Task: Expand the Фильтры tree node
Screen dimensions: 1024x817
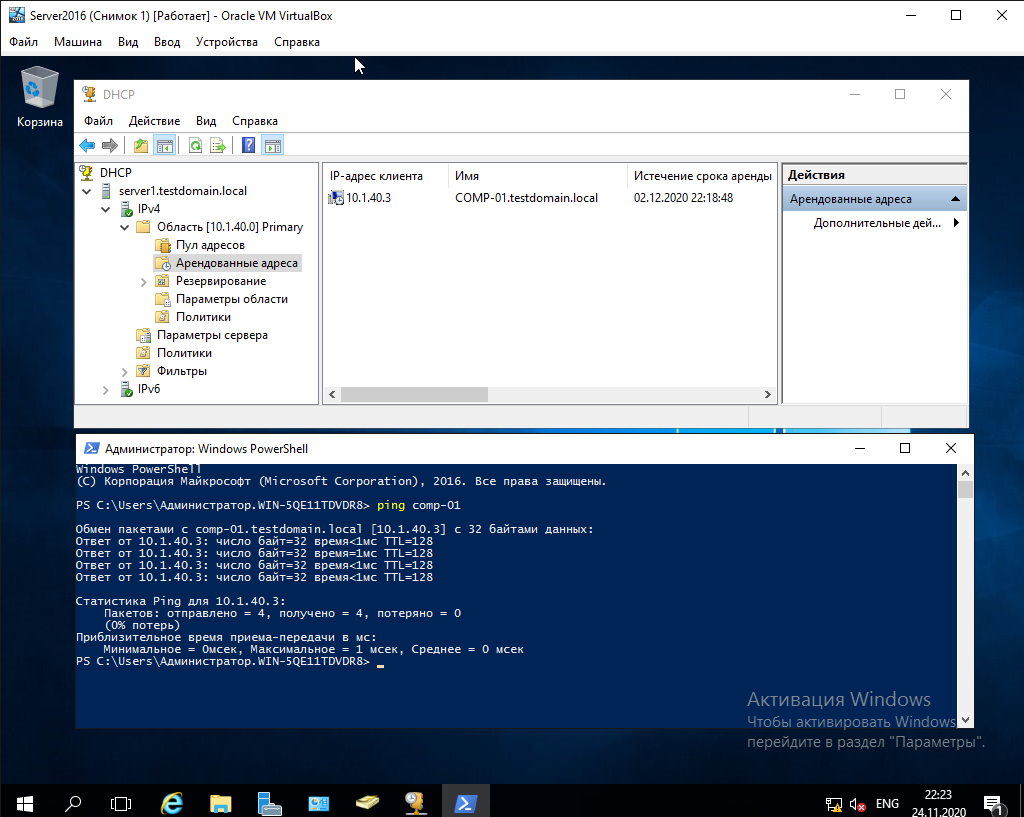Action: point(125,371)
